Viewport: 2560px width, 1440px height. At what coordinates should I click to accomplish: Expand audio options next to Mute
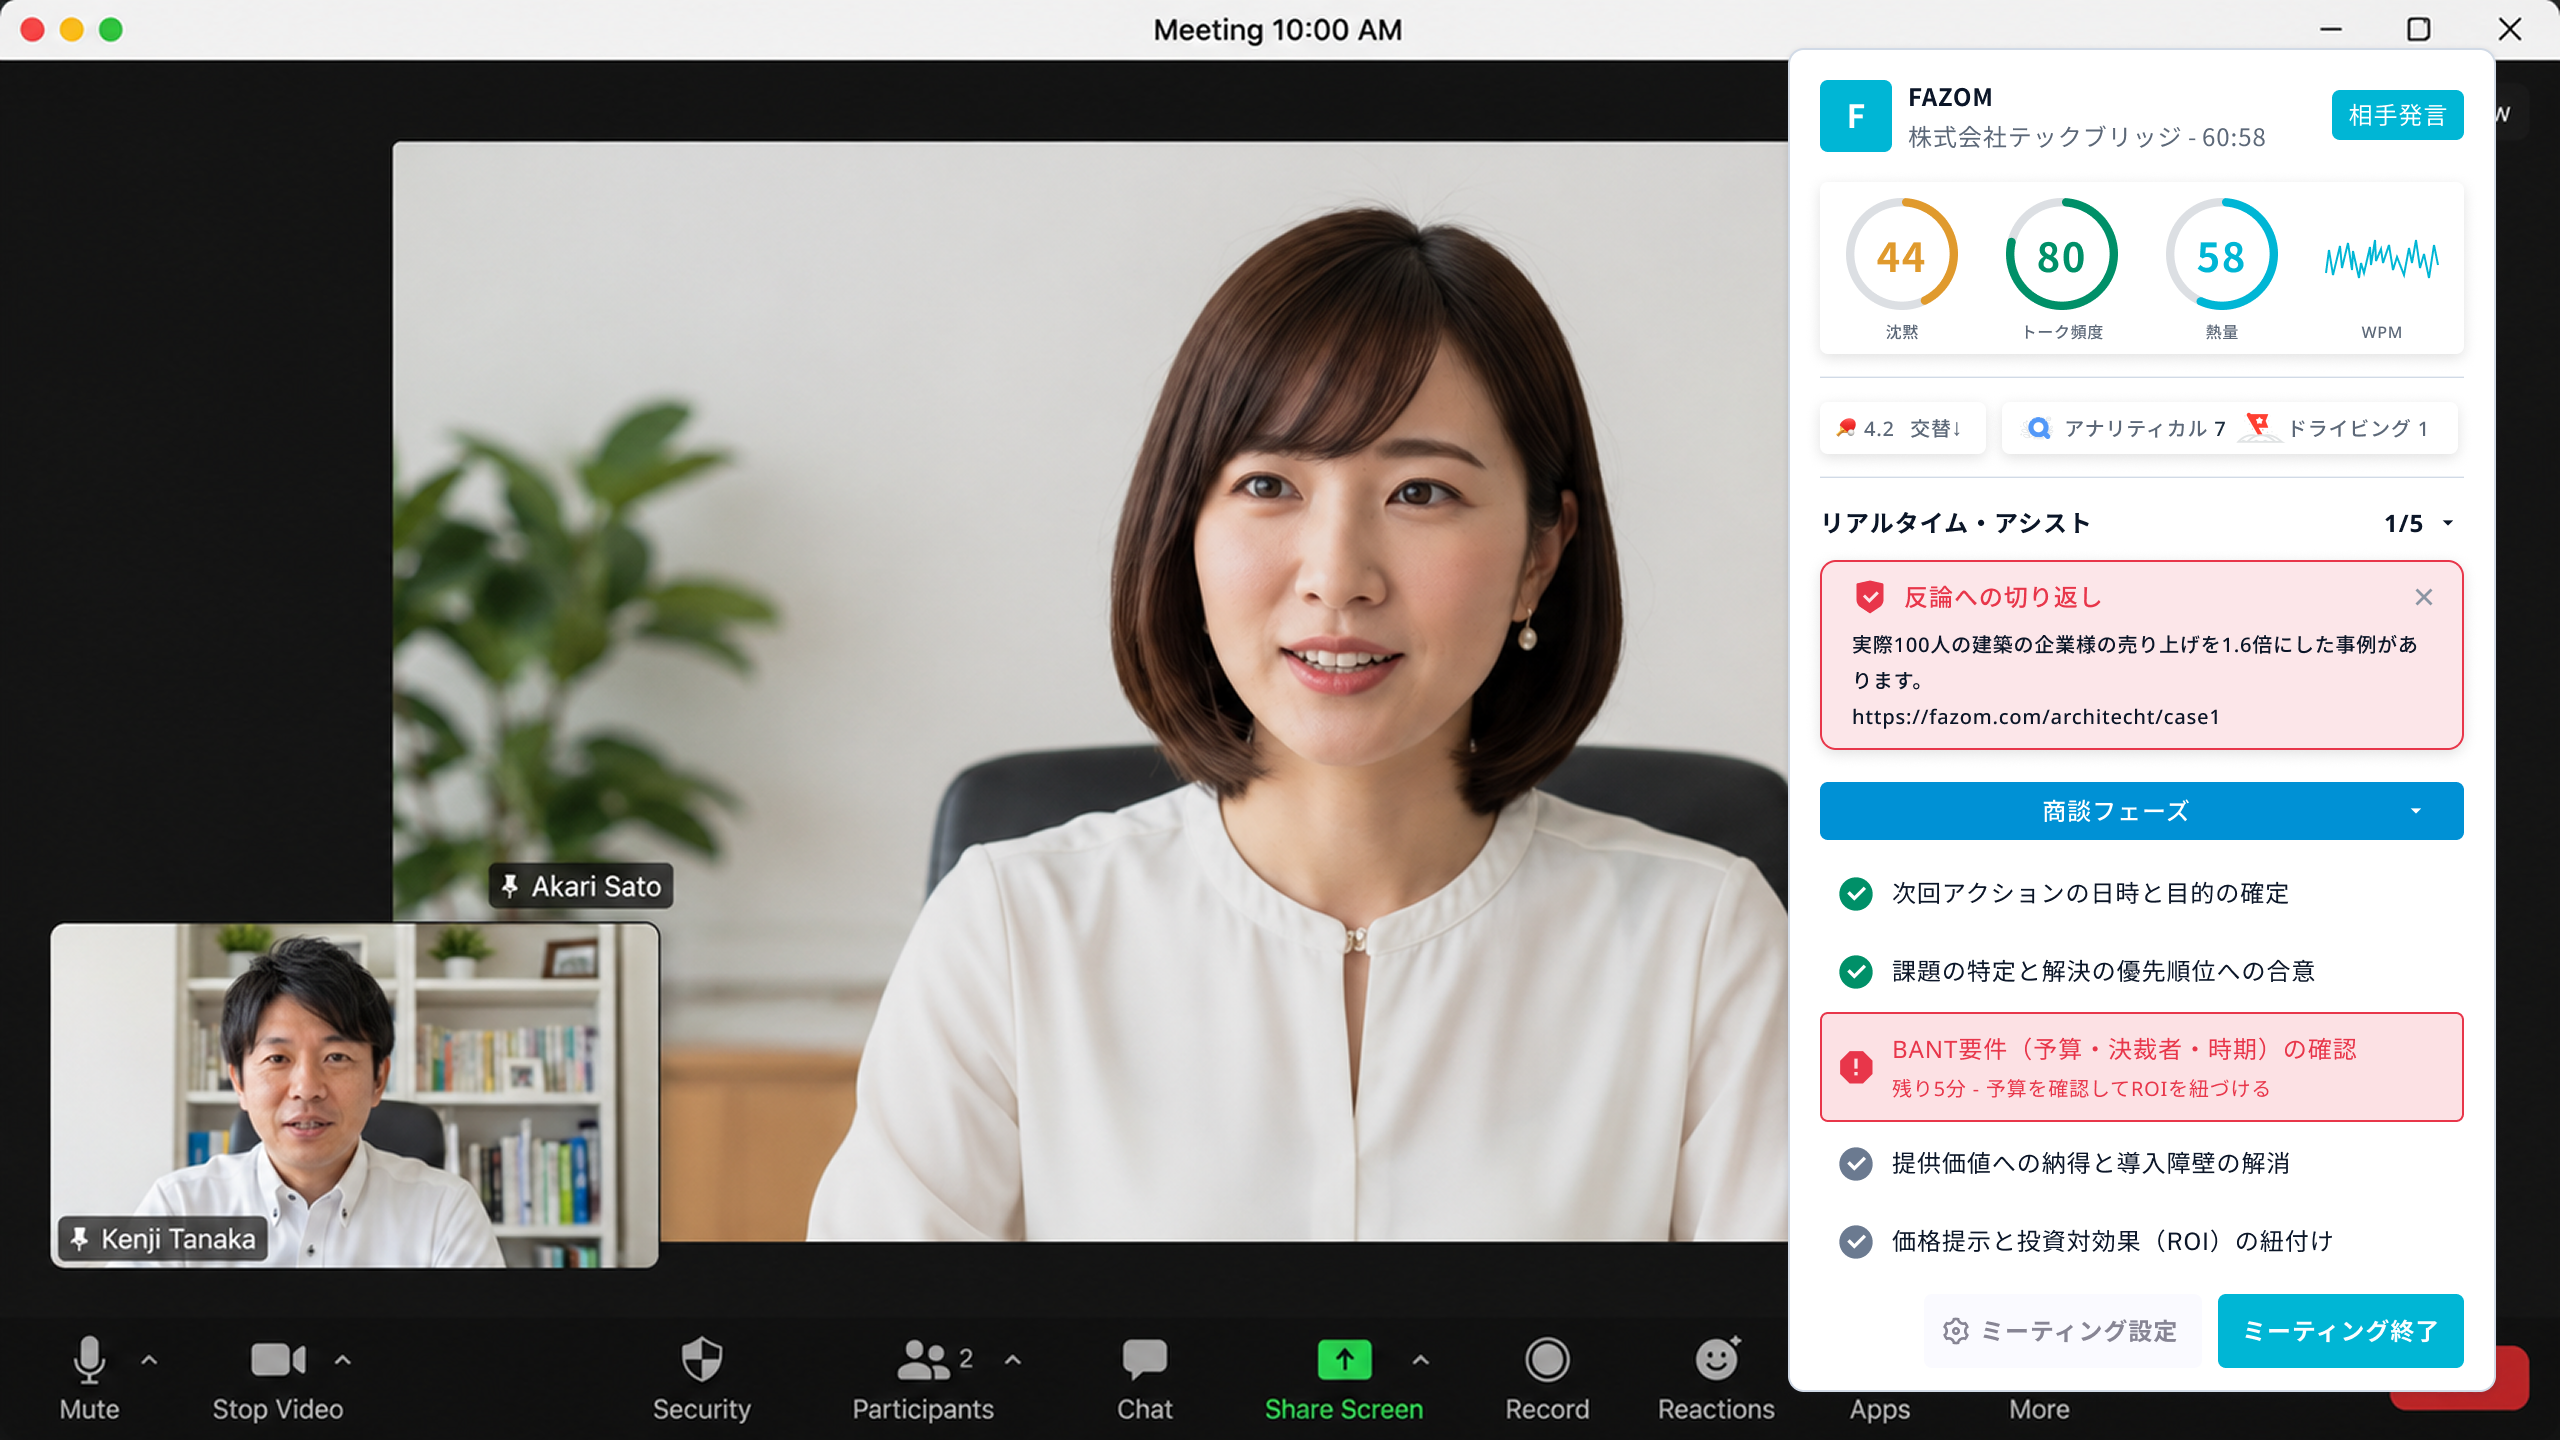(x=149, y=1360)
